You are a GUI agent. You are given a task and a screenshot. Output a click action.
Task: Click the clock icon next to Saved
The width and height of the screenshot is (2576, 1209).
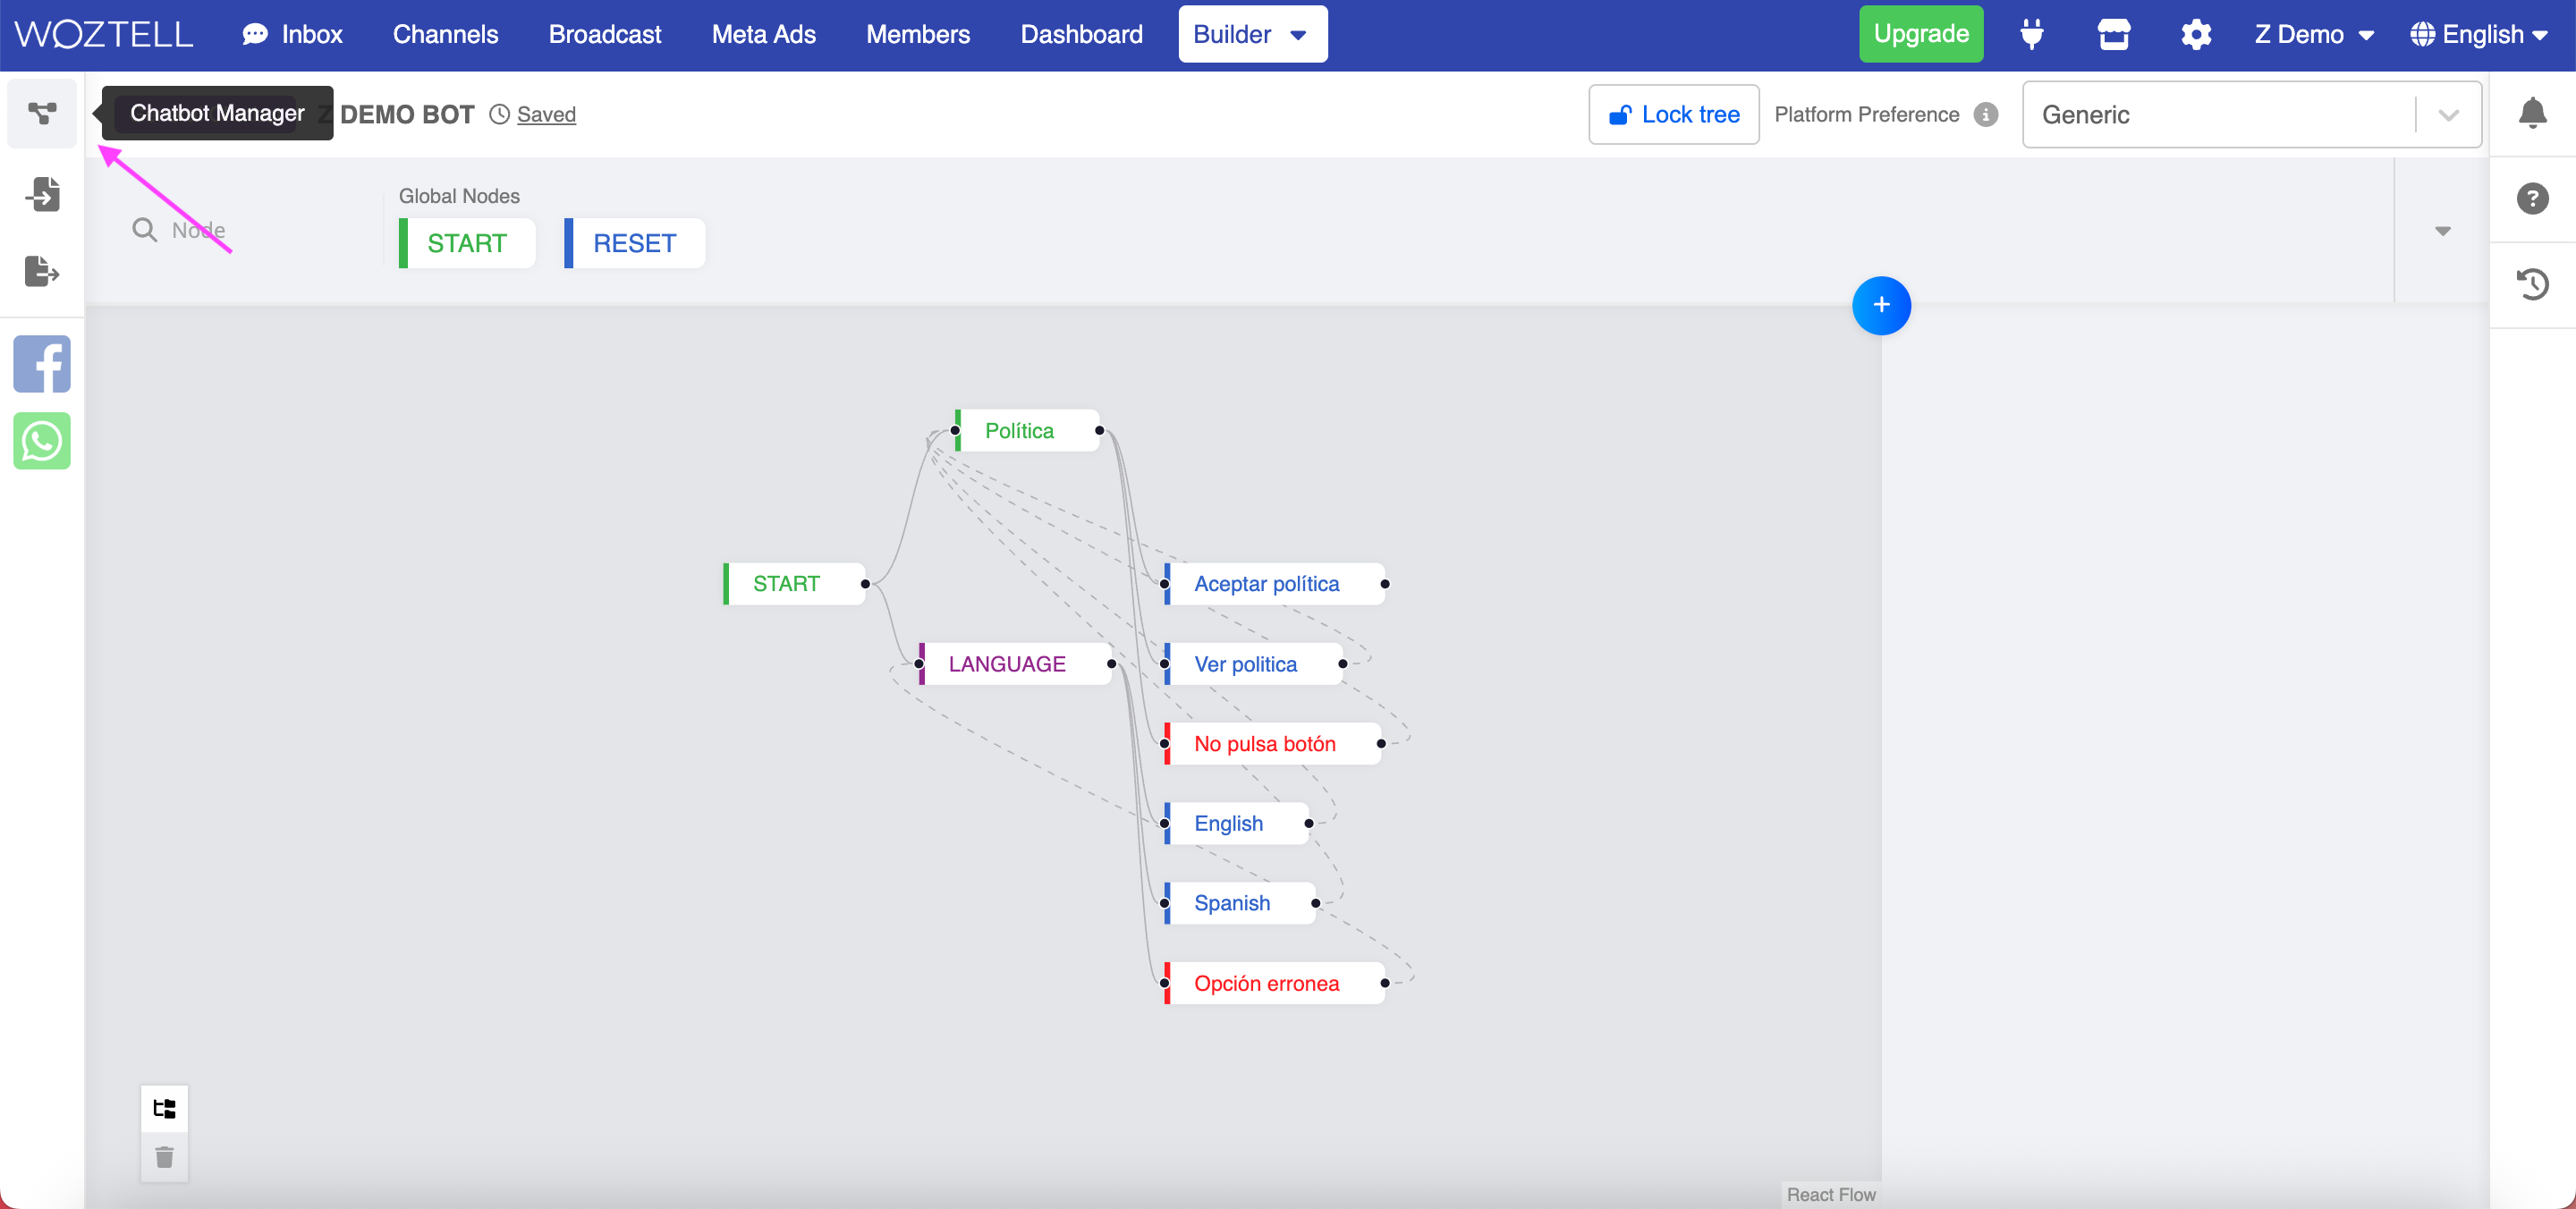point(499,115)
